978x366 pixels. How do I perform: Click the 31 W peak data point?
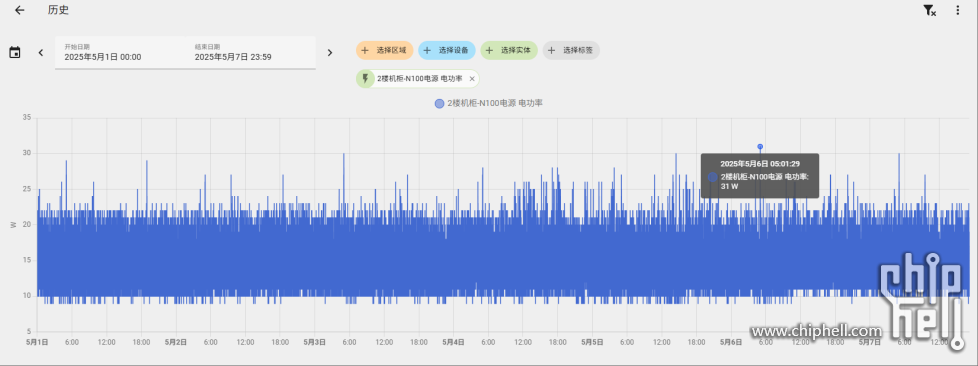tap(760, 147)
